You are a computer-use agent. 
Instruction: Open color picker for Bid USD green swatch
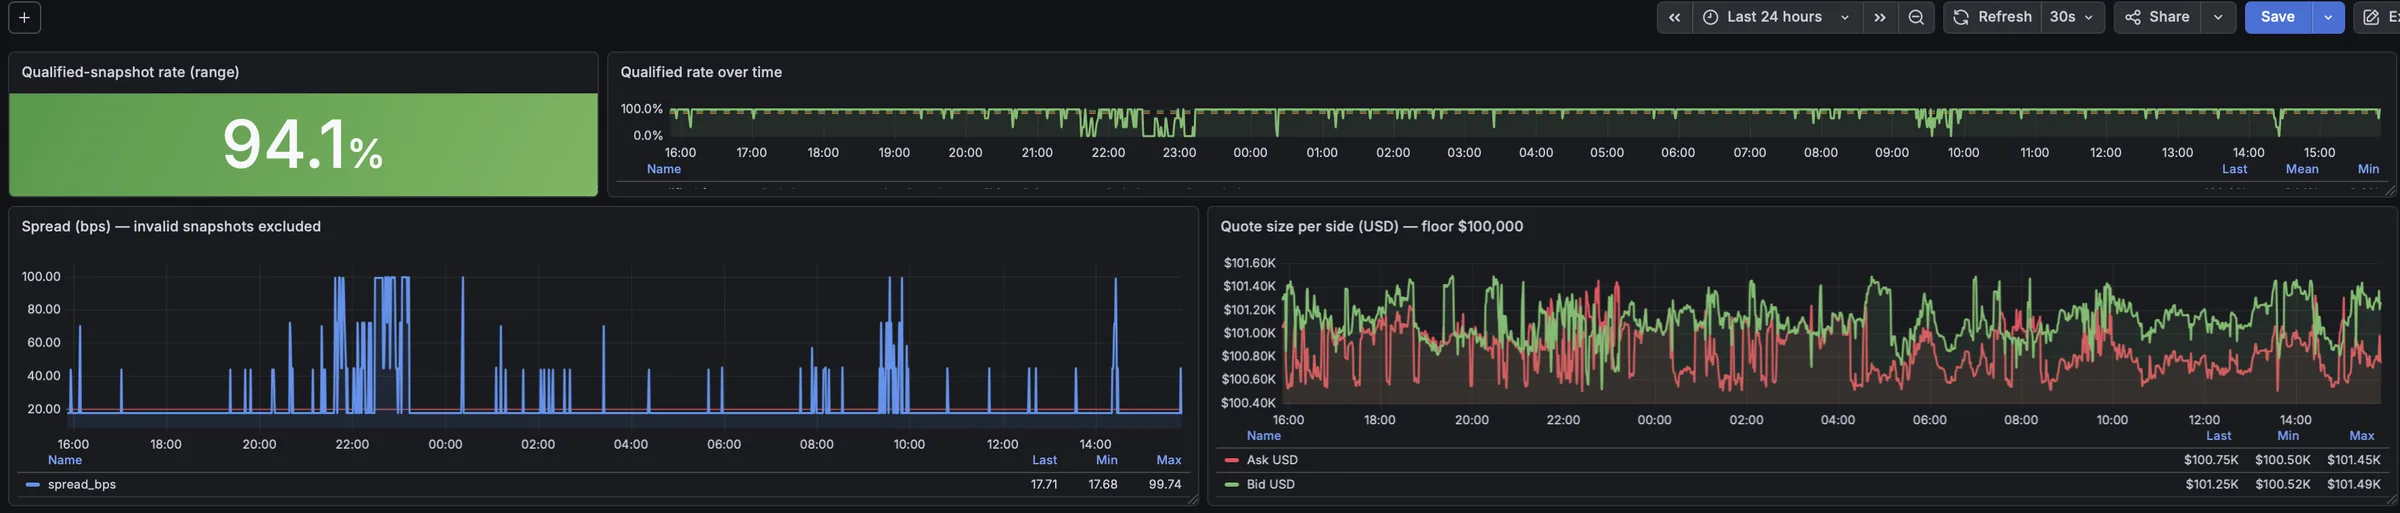point(1232,484)
